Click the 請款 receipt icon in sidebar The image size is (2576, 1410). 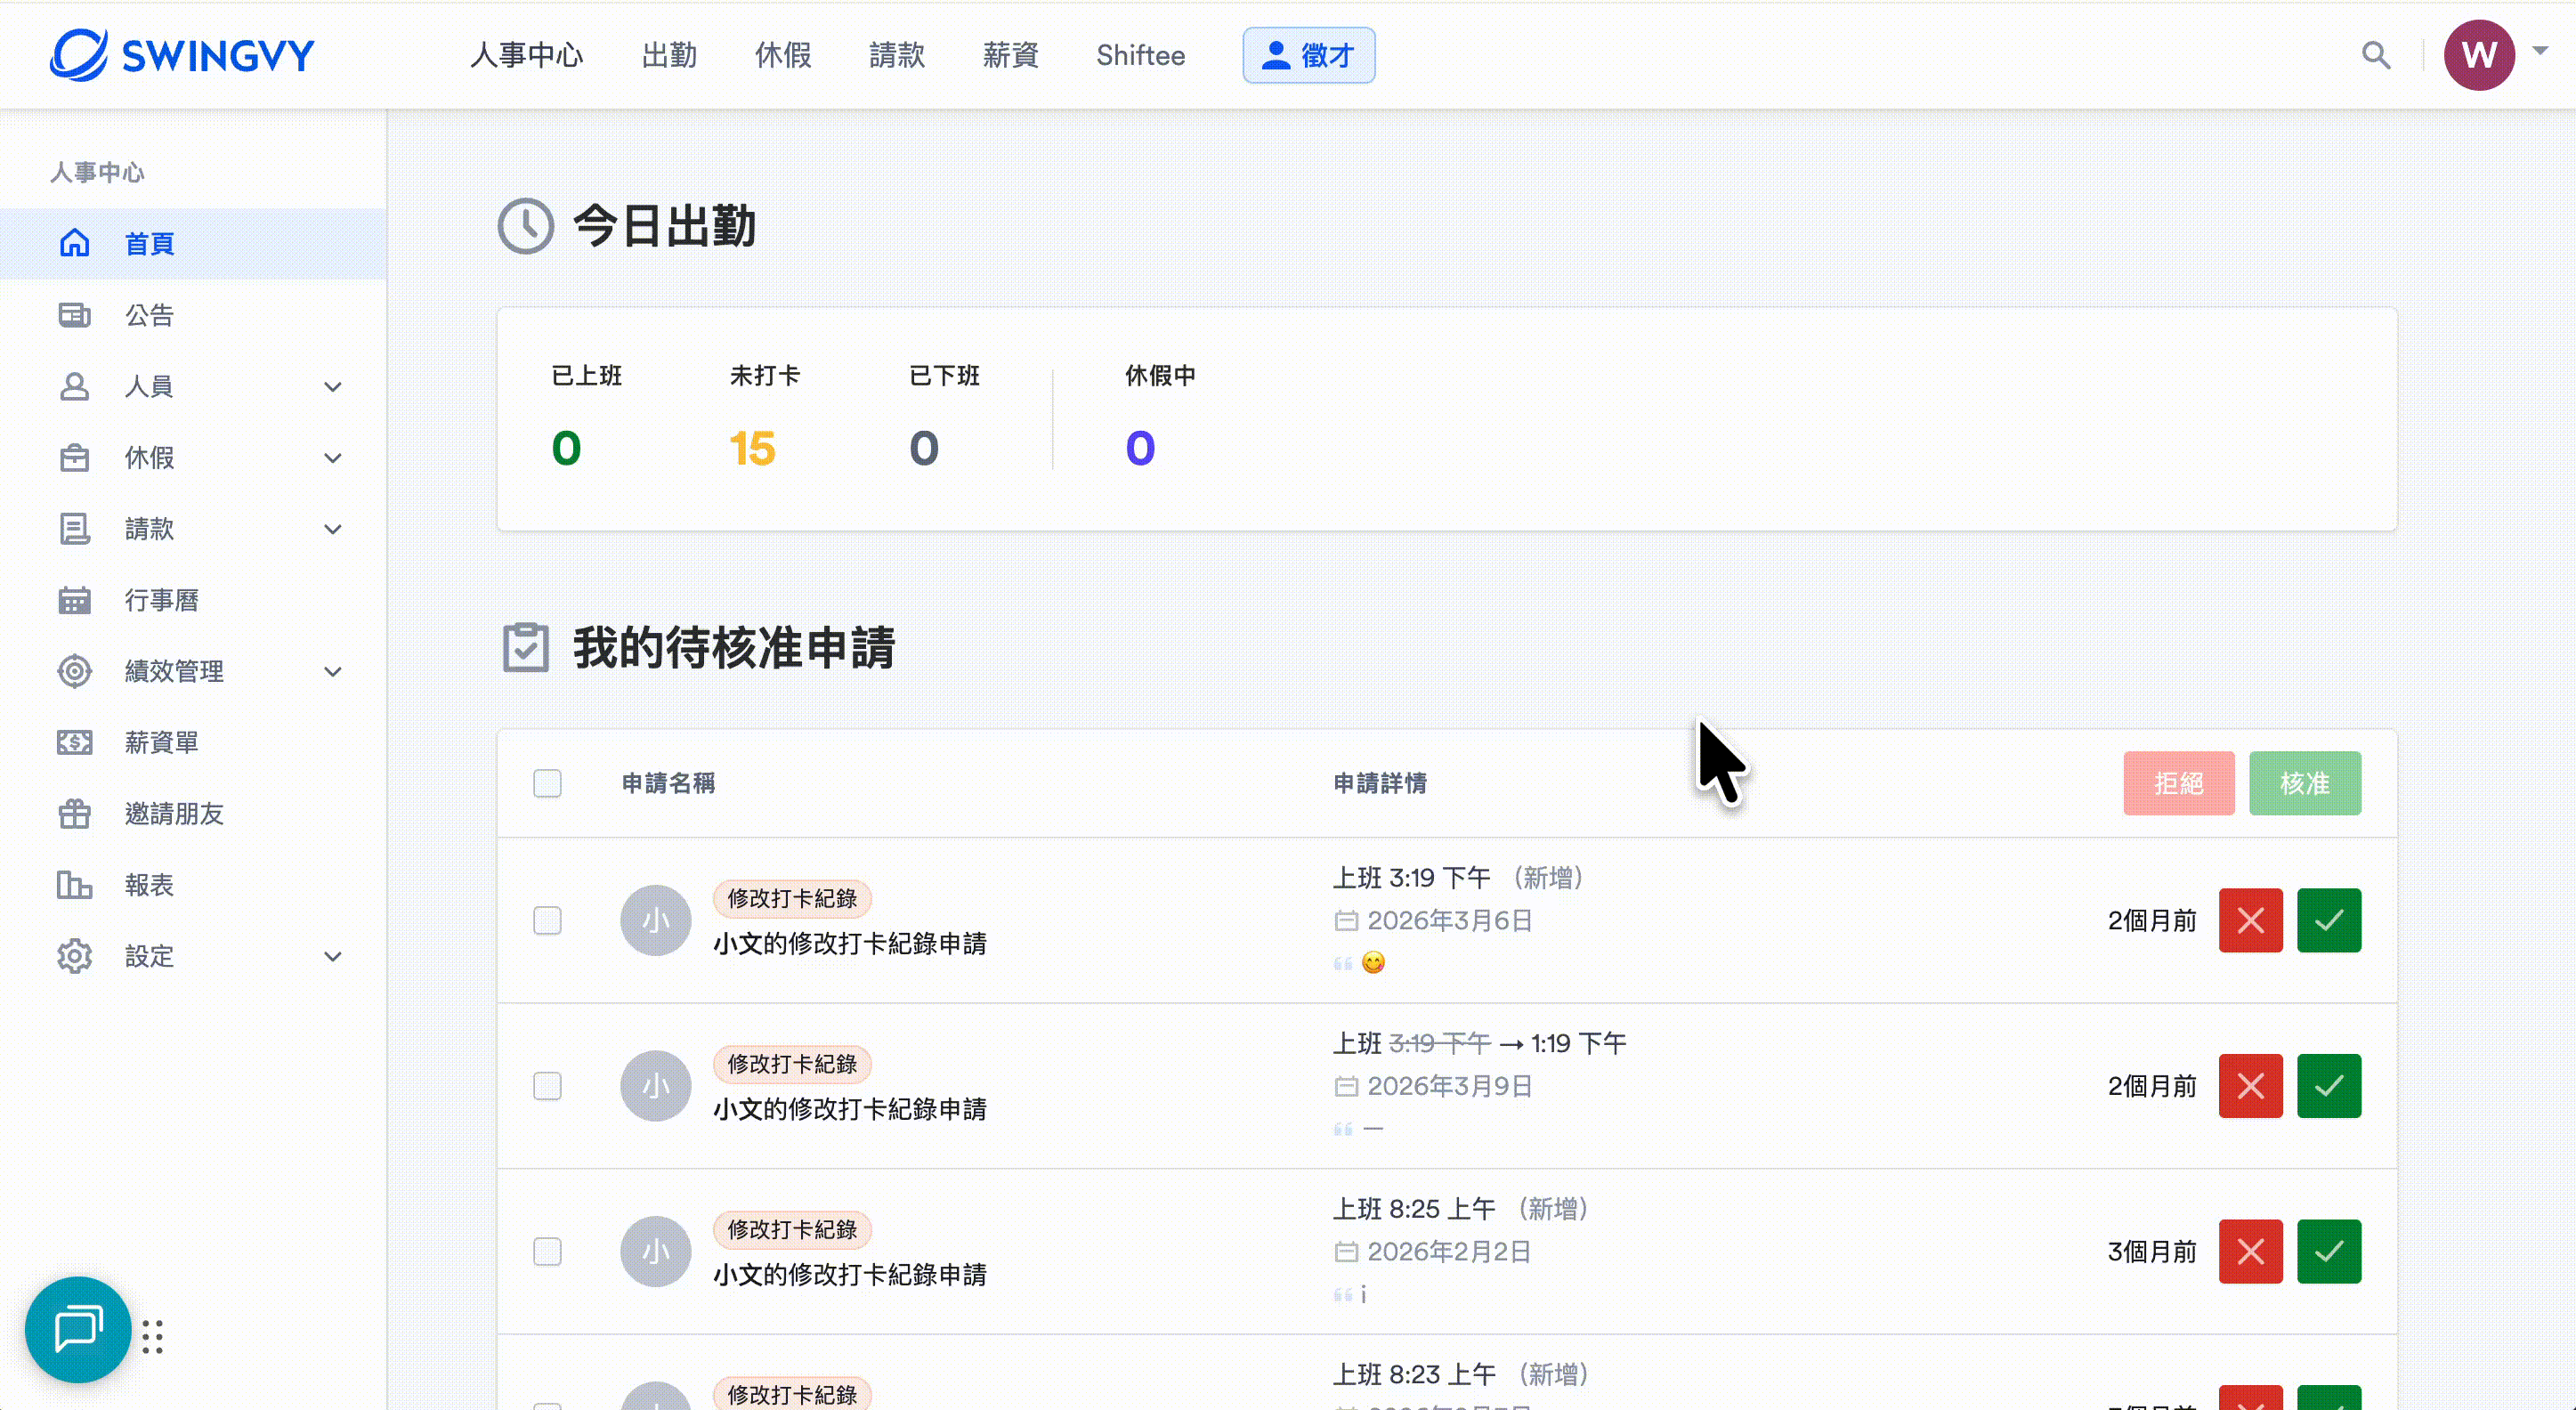tap(75, 529)
